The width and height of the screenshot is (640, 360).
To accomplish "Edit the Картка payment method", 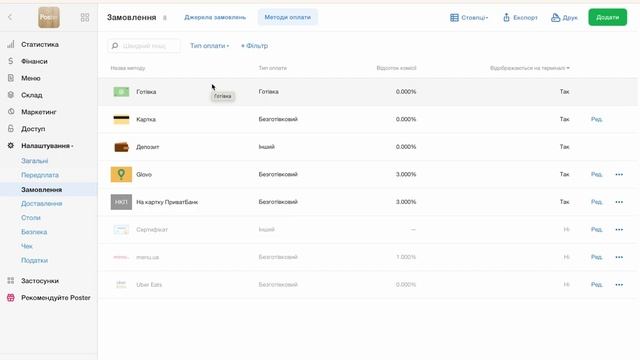I will pos(596,119).
